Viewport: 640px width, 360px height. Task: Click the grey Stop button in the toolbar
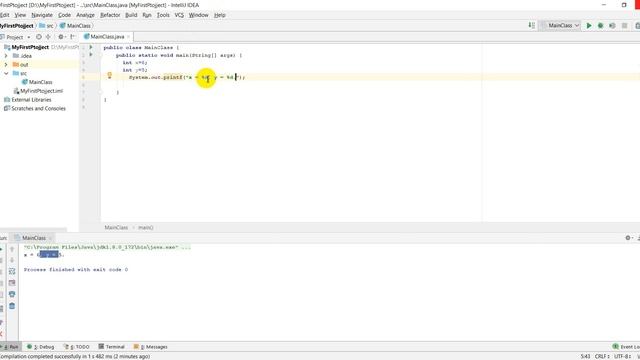click(x=624, y=26)
